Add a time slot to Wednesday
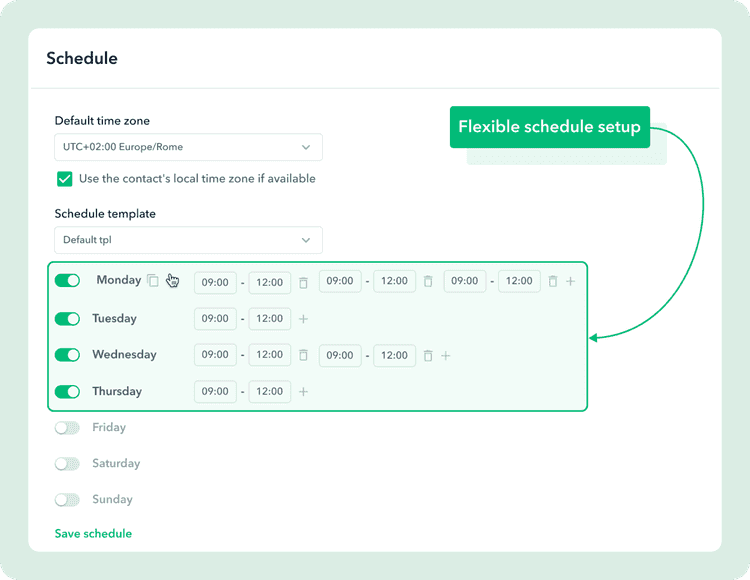750x580 pixels. (x=445, y=356)
